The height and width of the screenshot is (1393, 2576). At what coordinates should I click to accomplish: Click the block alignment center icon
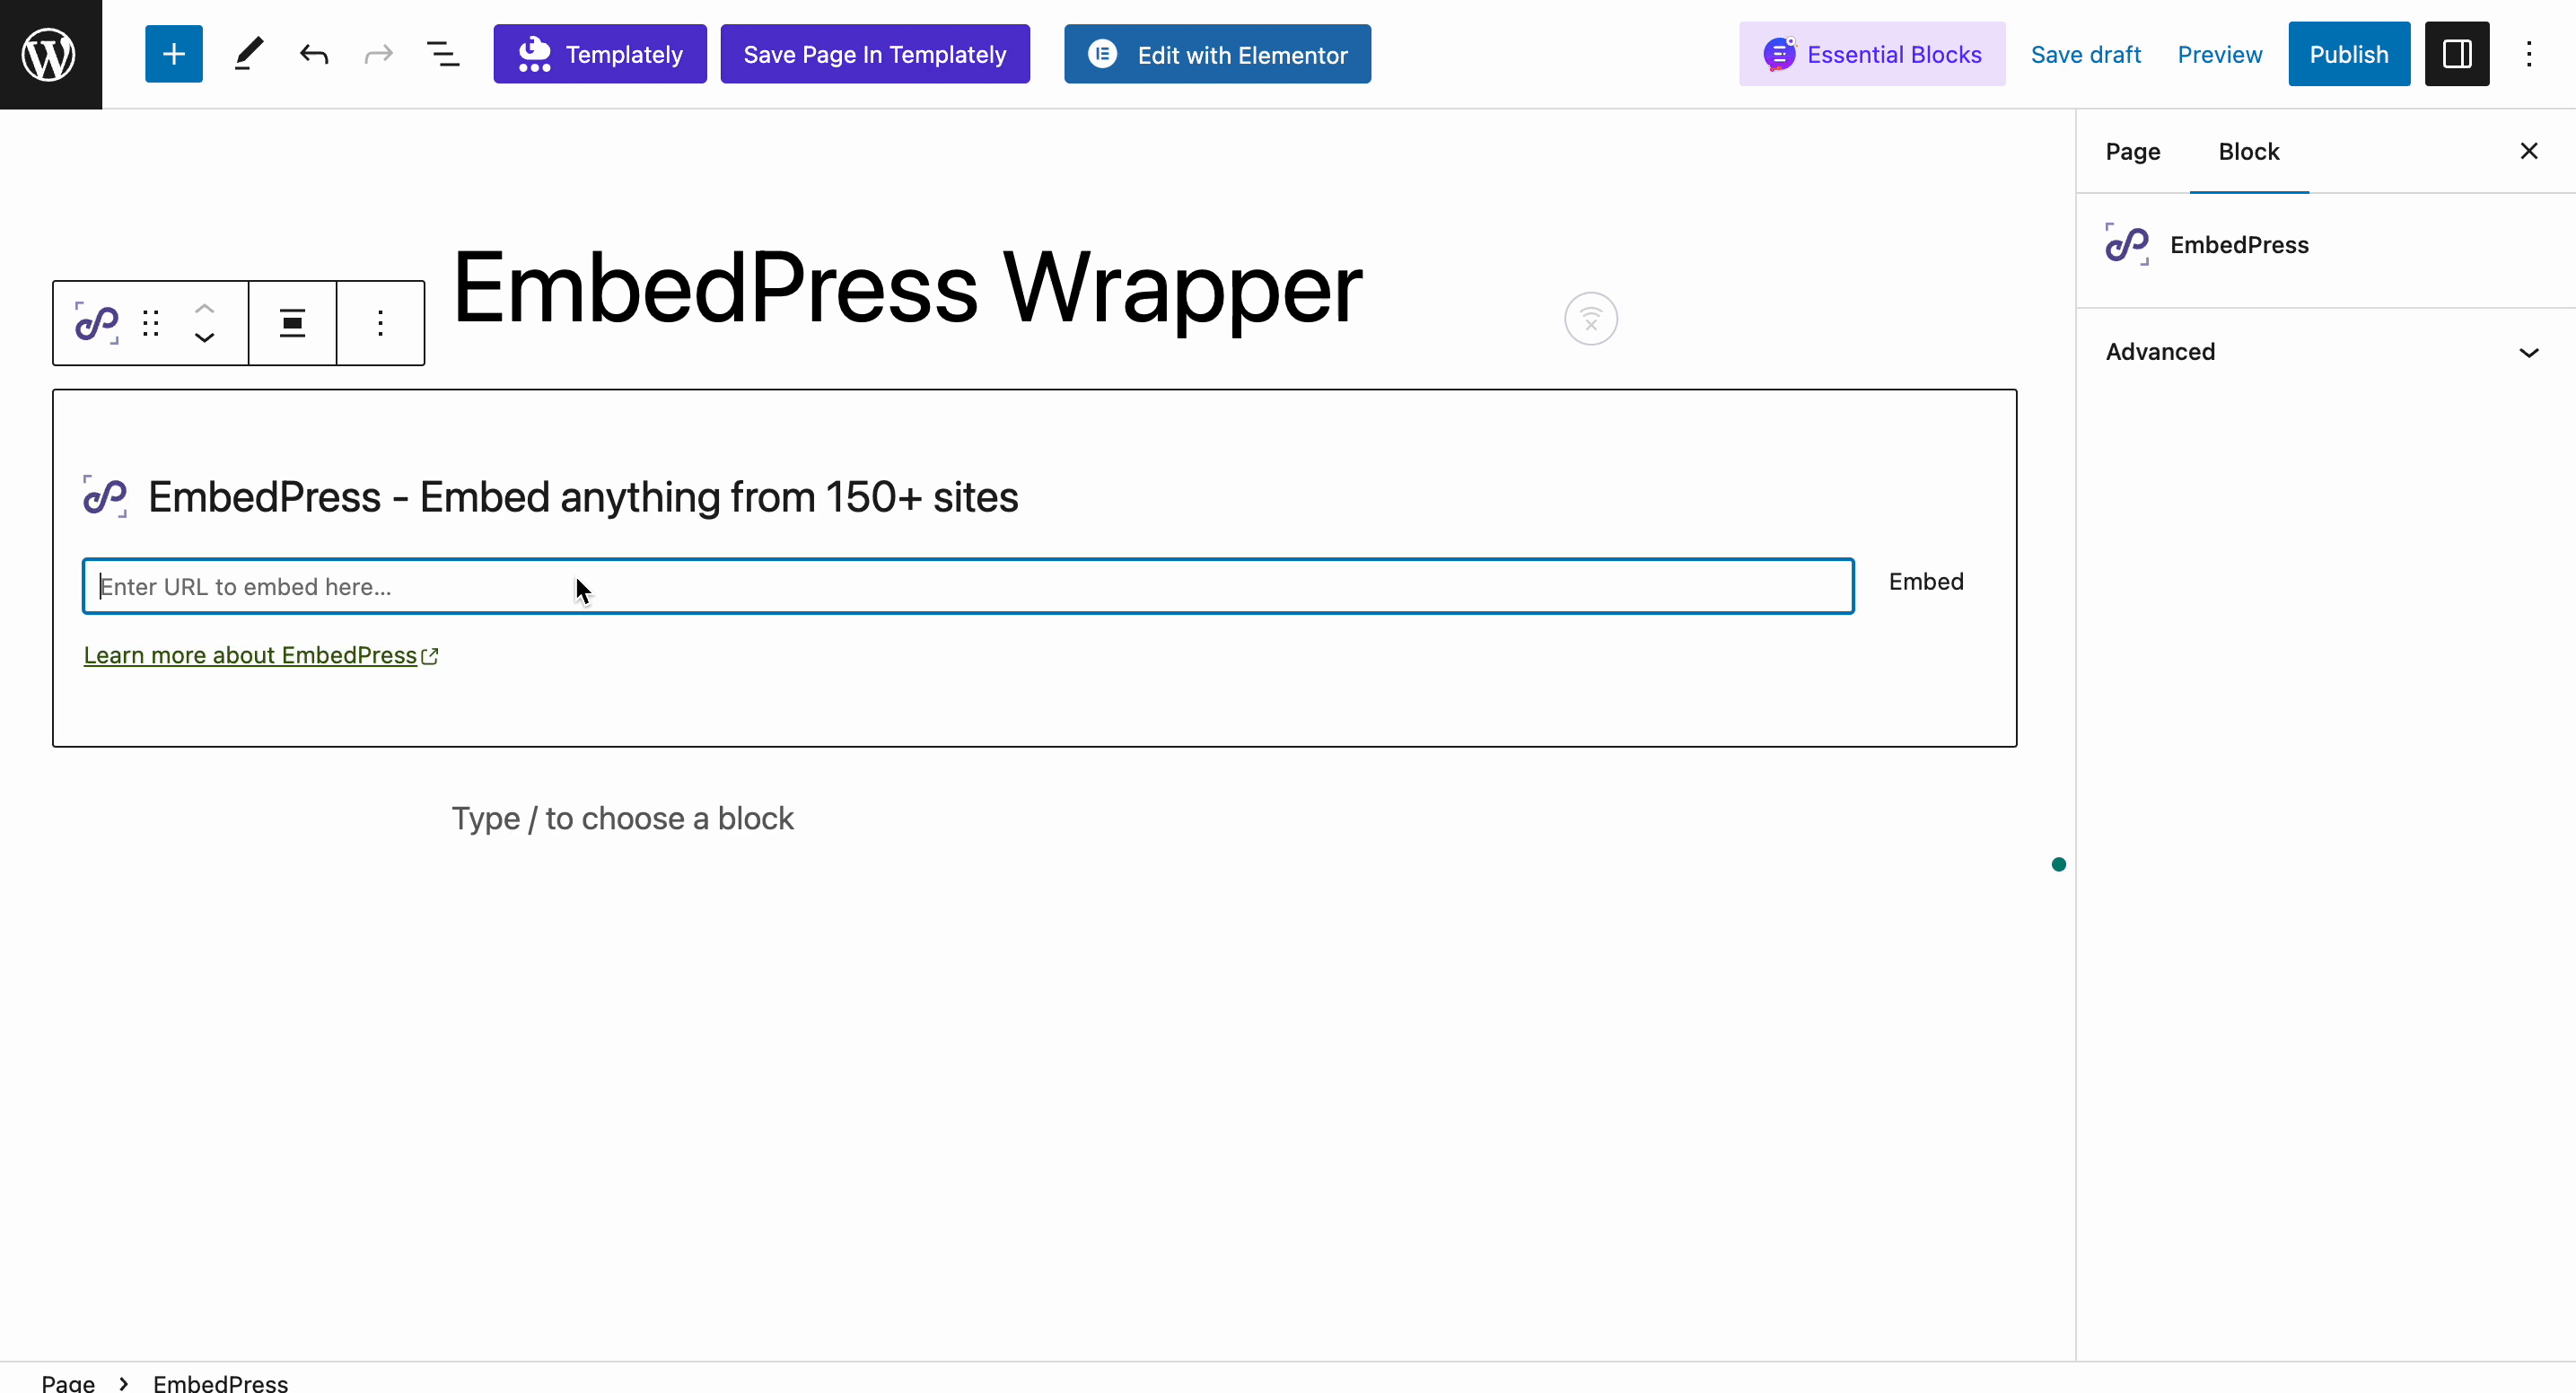[292, 322]
